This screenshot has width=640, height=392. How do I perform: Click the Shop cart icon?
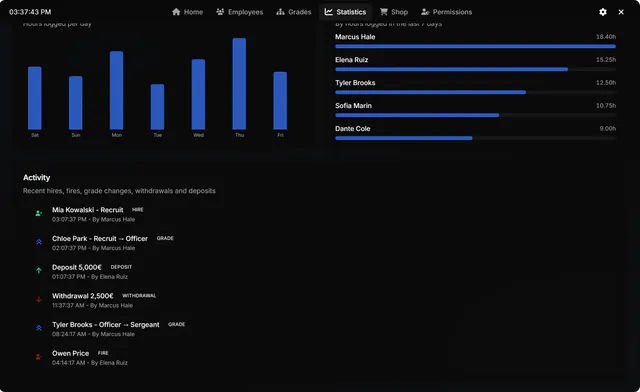click(x=384, y=12)
